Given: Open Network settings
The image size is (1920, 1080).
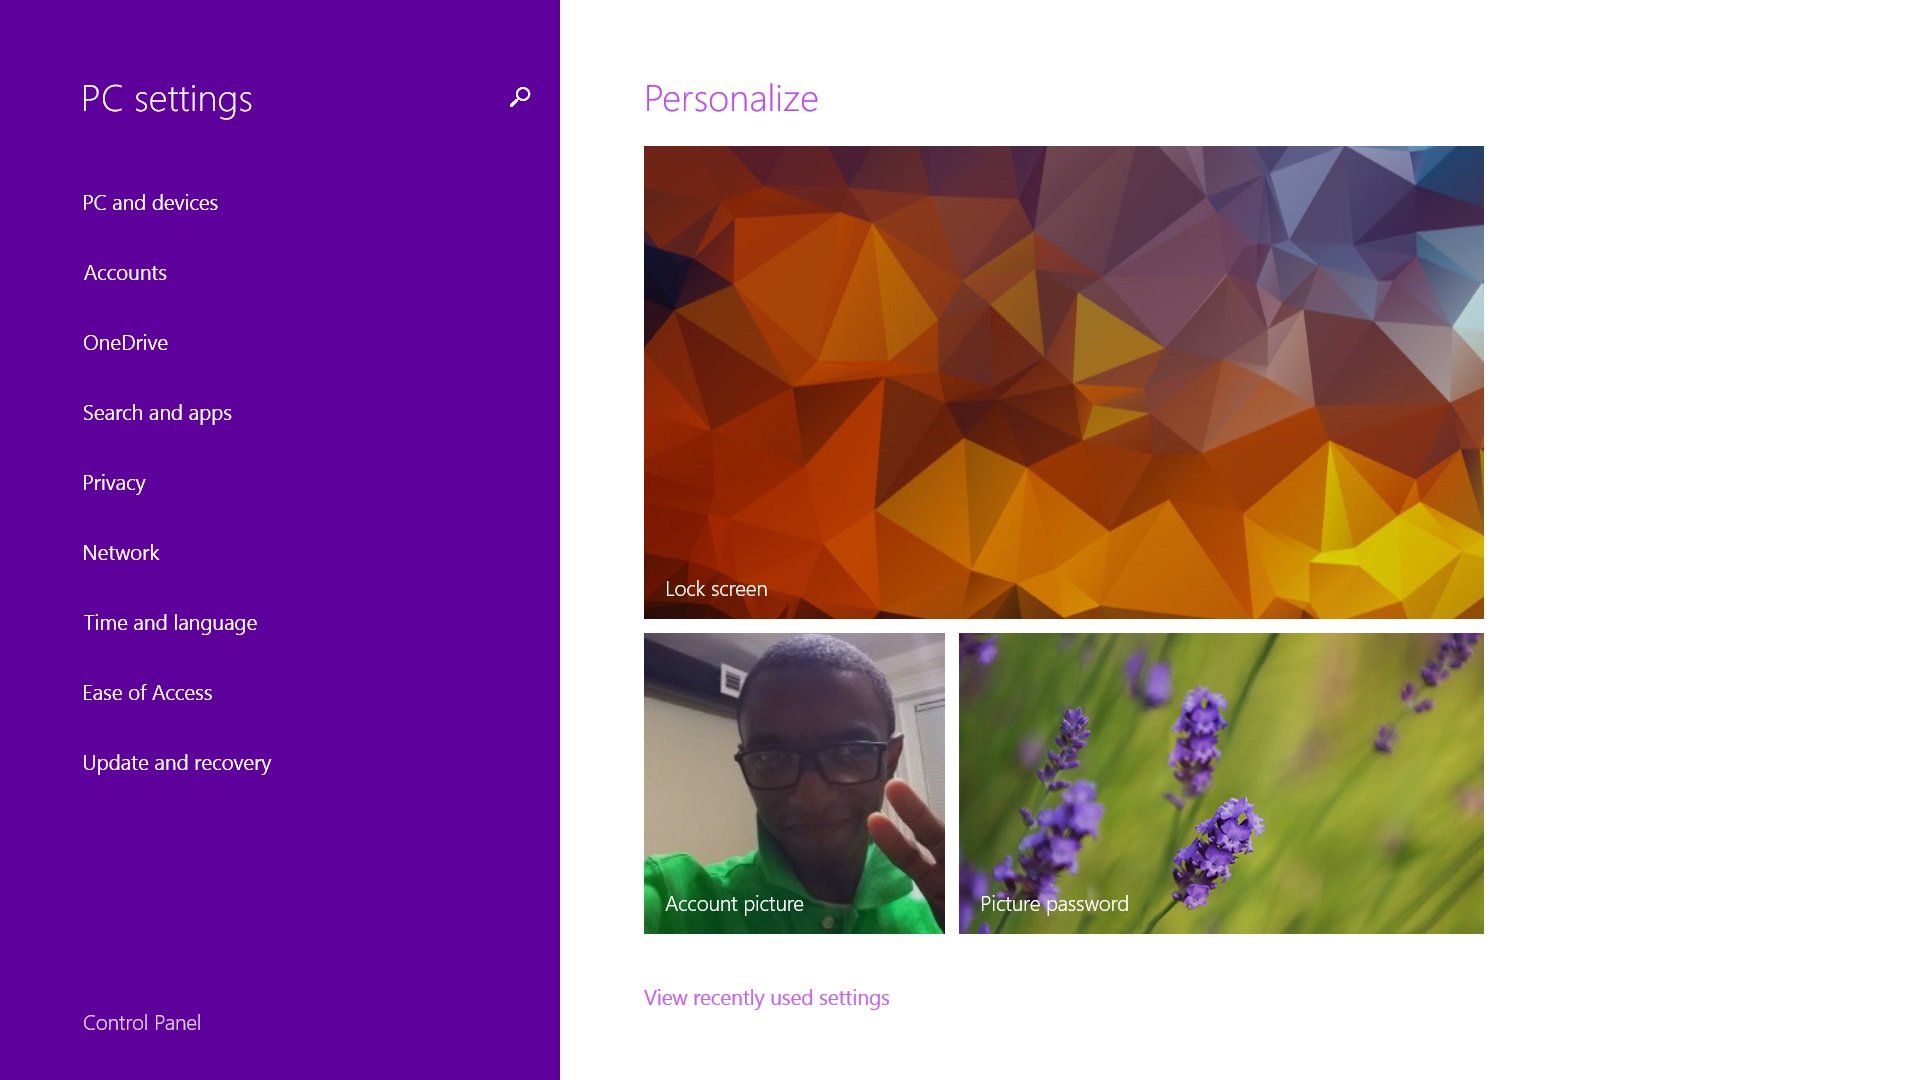Looking at the screenshot, I should 121,552.
